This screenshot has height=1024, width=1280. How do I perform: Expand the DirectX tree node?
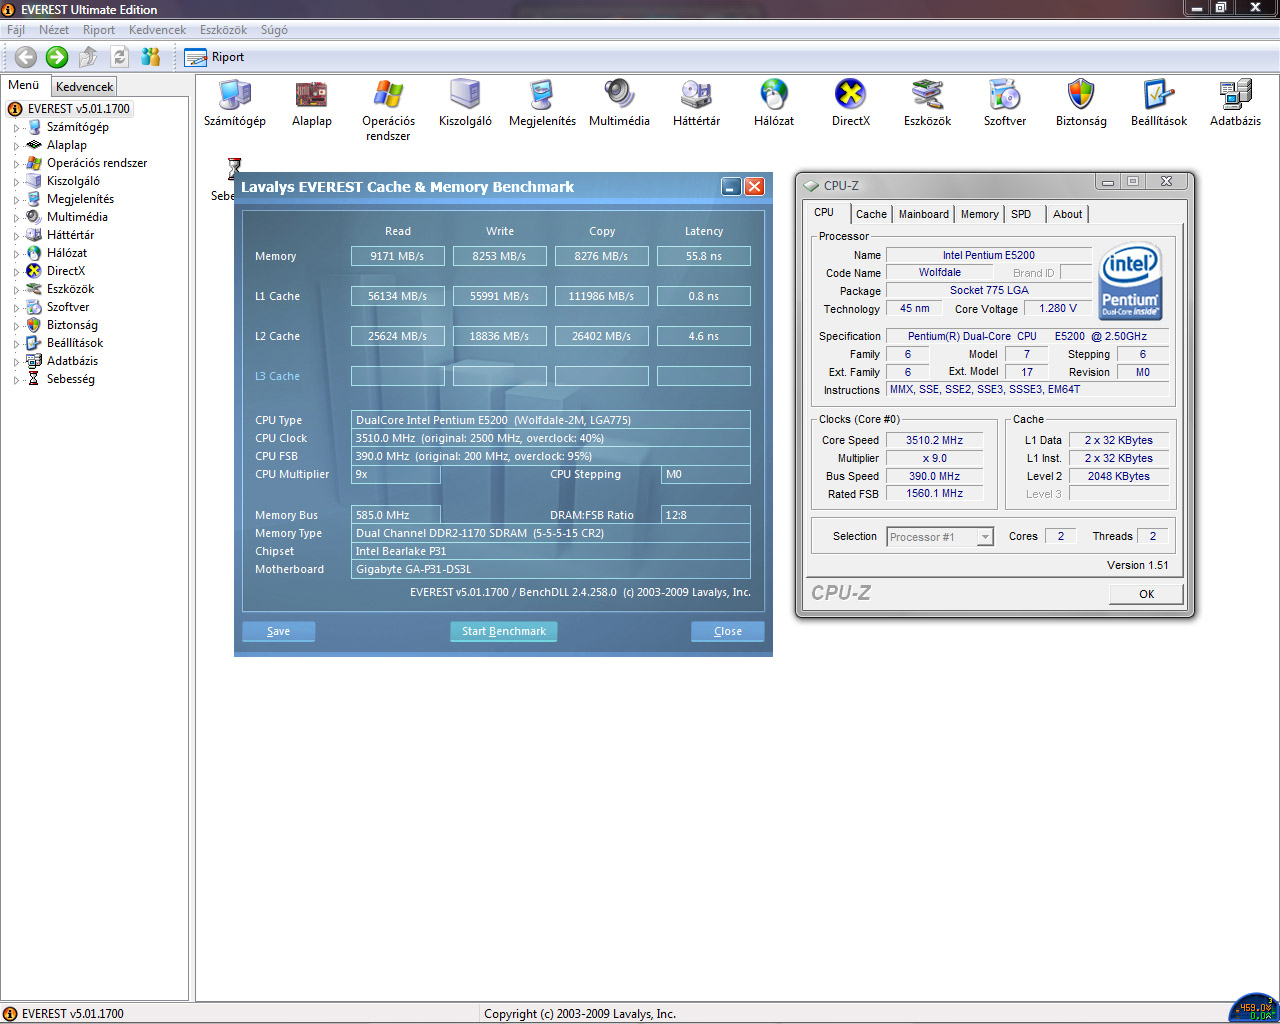click(16, 272)
